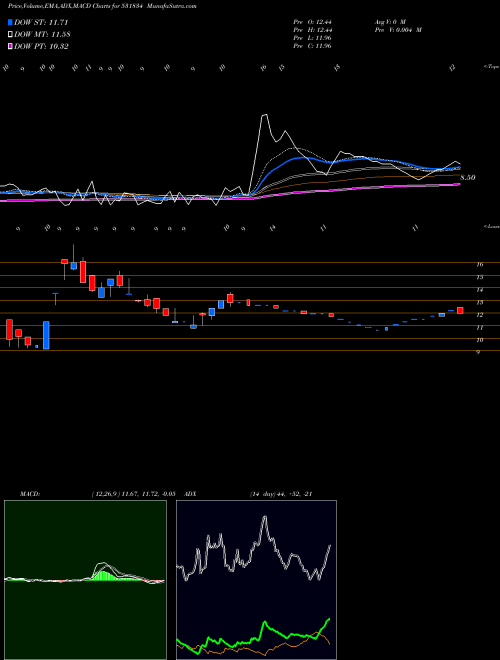Click the MACD (12,26,9) values text
This screenshot has width=500, height=660.
point(133,494)
